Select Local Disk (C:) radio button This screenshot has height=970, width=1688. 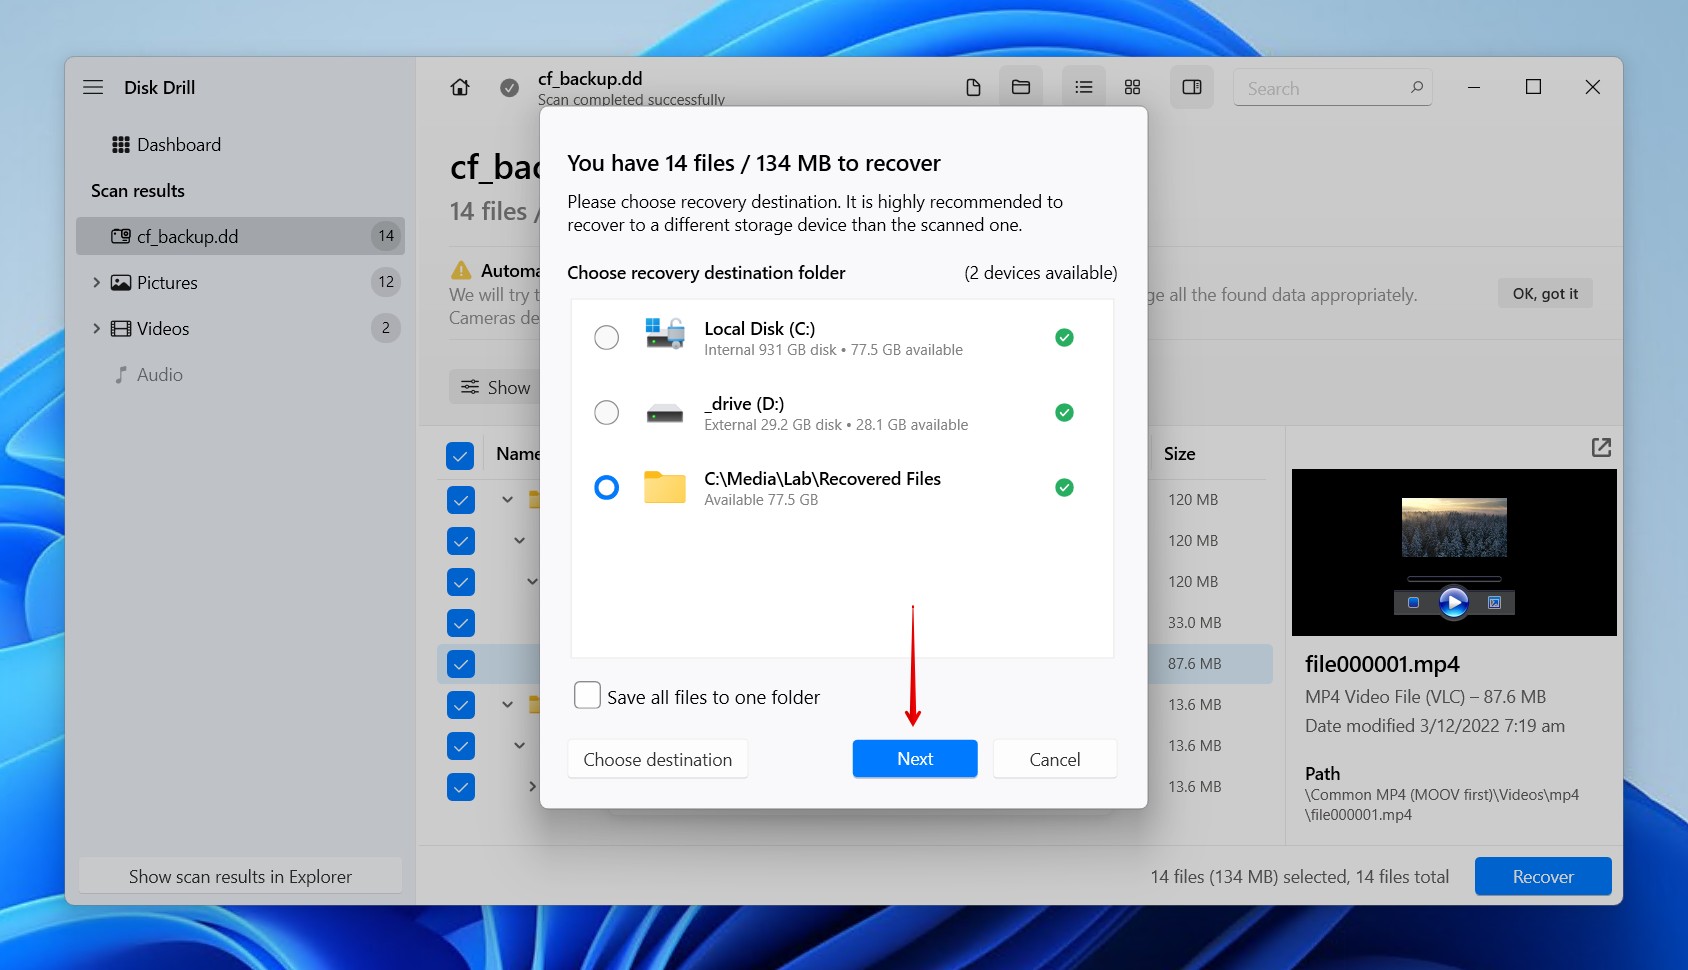(x=606, y=338)
